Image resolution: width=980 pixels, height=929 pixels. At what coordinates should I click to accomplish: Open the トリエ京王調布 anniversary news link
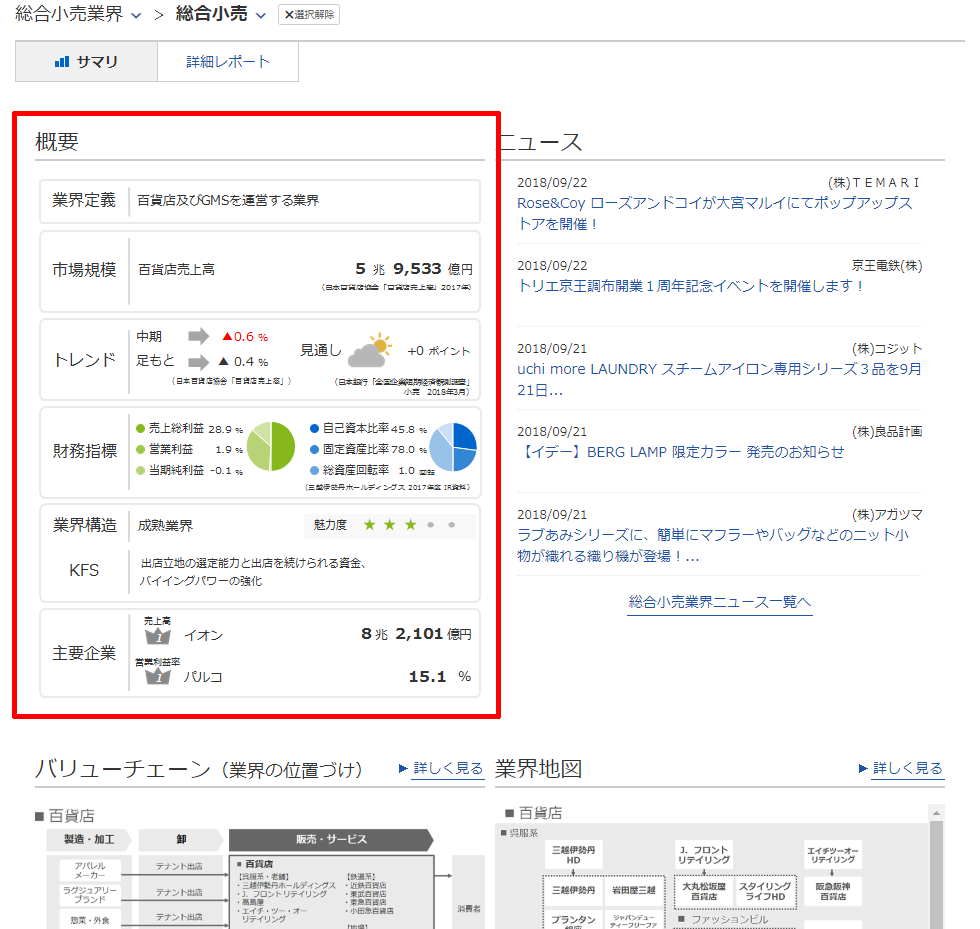(x=690, y=286)
